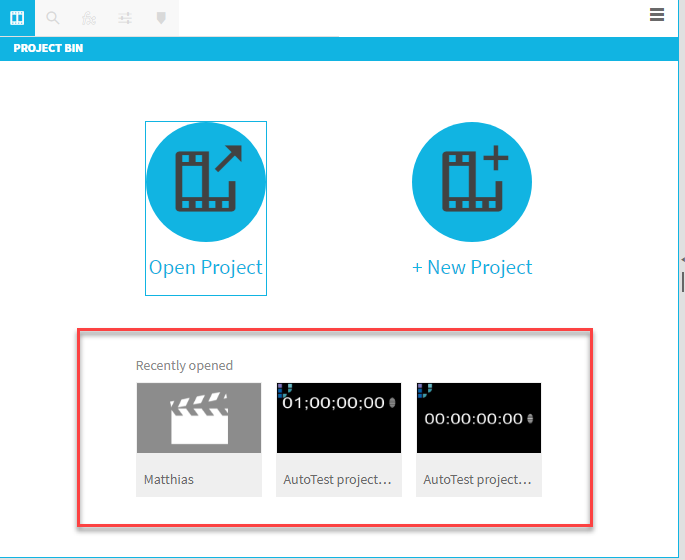Open the sliders adjustments tab
The image size is (685, 560).
[x=125, y=18]
